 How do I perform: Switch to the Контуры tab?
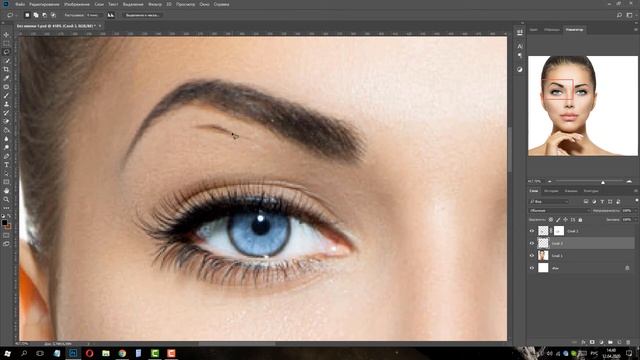coord(591,191)
